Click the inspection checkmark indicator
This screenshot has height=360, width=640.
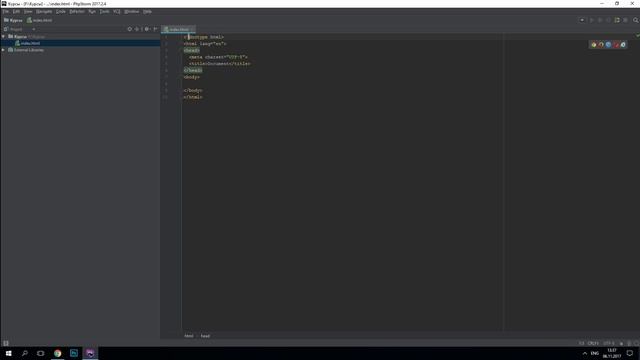pos(637,36)
